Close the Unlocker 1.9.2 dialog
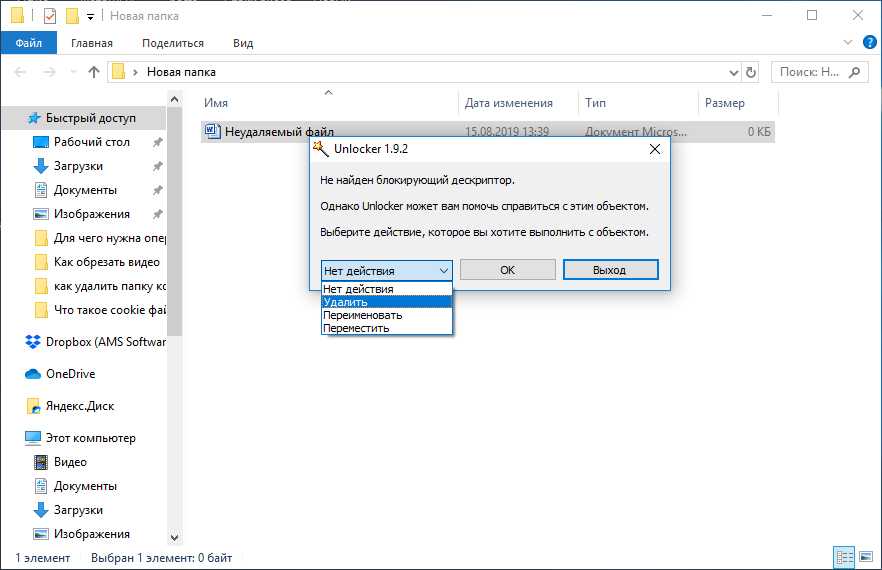882x570 pixels. click(x=654, y=149)
